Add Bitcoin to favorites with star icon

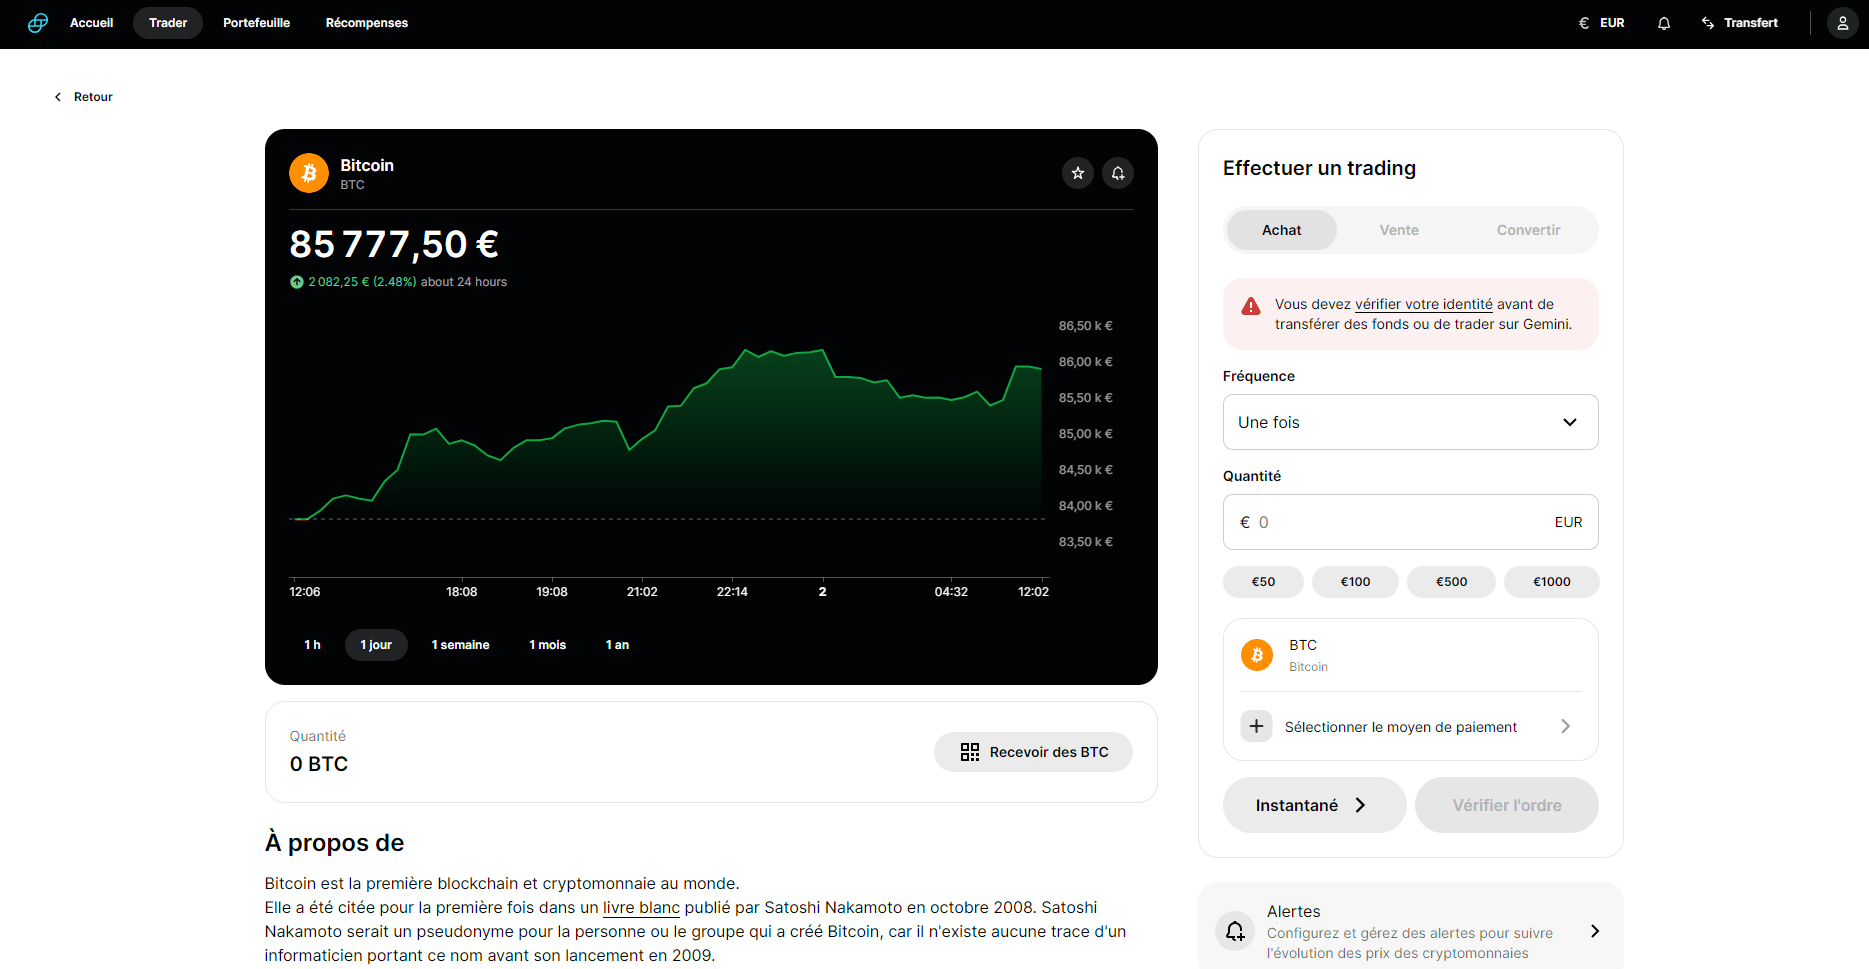point(1078,173)
